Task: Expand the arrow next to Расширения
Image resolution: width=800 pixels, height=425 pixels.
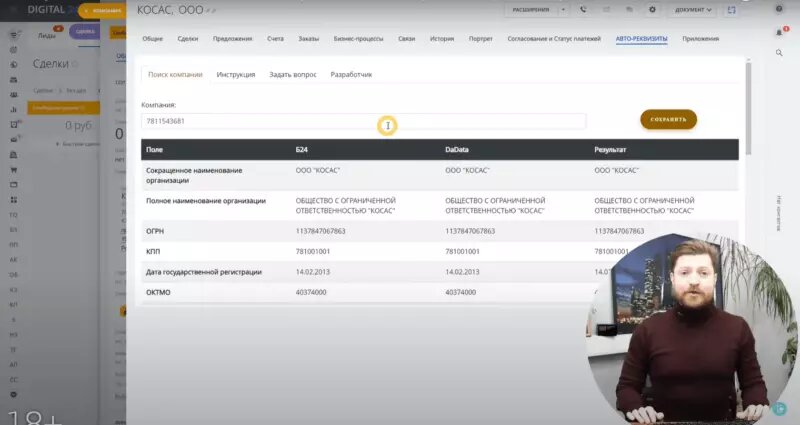Action: tap(563, 10)
